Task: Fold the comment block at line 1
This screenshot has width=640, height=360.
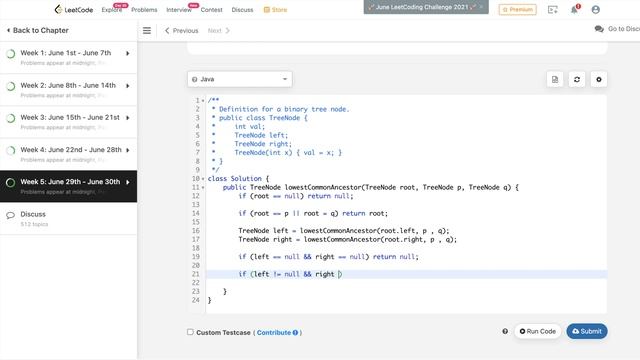Action: click(203, 100)
